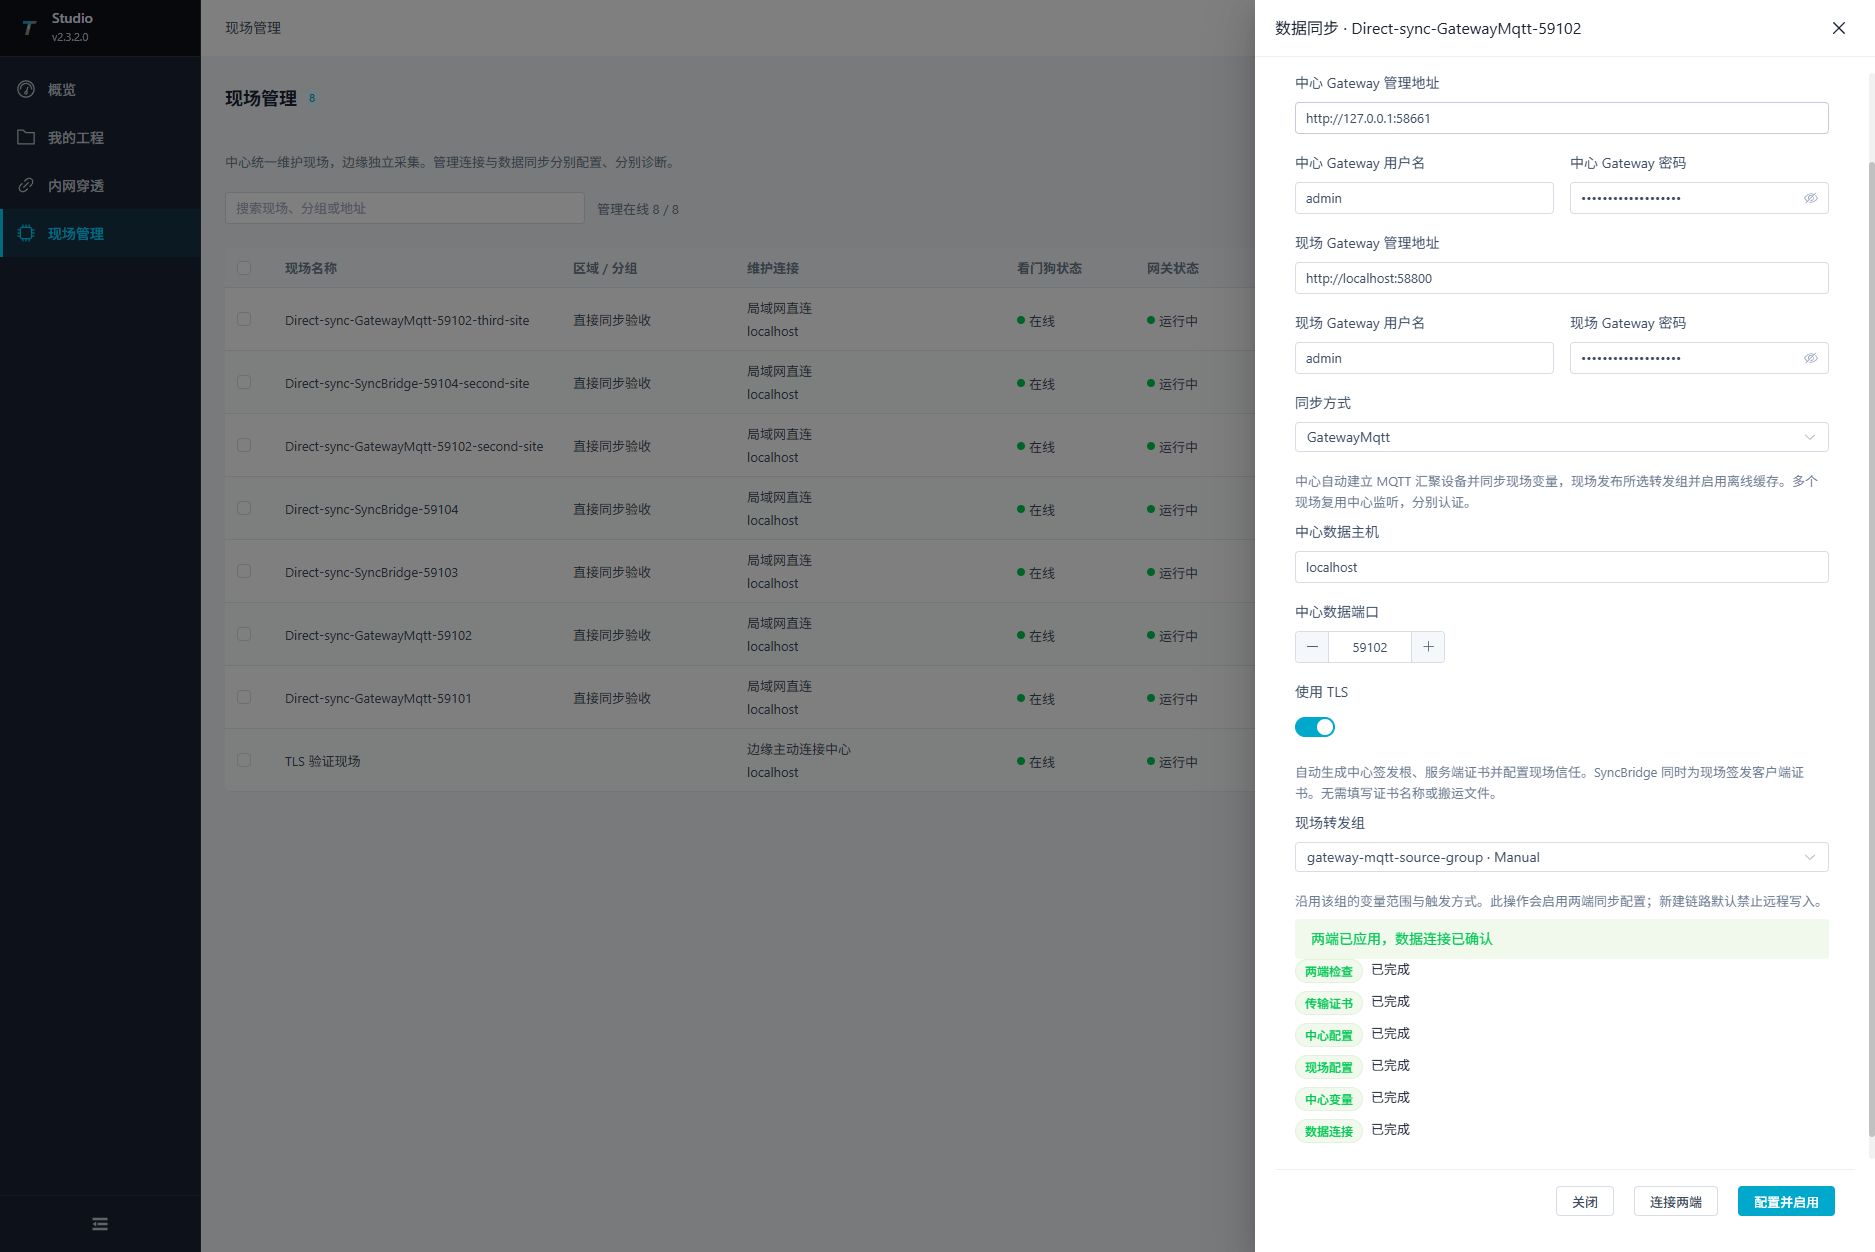
Task: Open the 同步方式 GatewayMqtt dropdown
Action: pos(1561,437)
